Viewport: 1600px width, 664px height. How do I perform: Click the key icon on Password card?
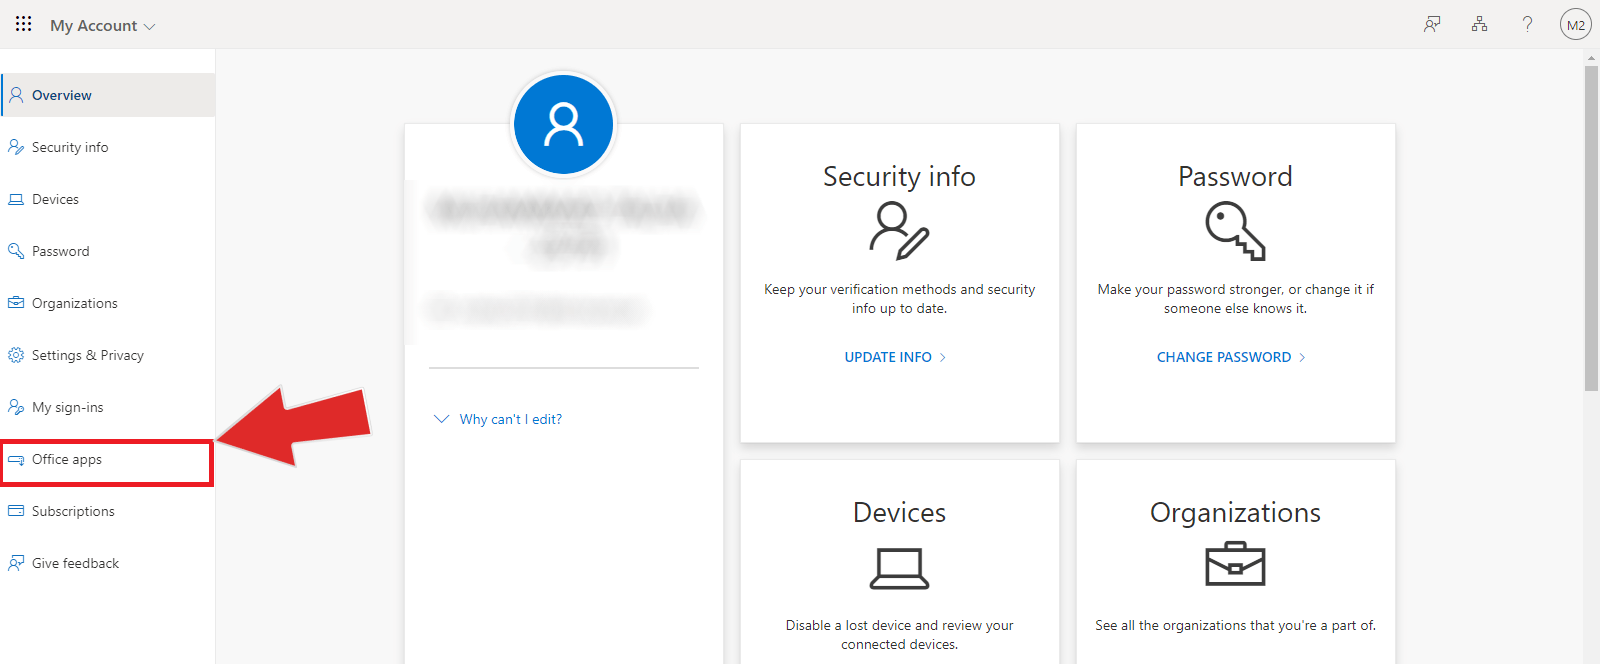1235,230
